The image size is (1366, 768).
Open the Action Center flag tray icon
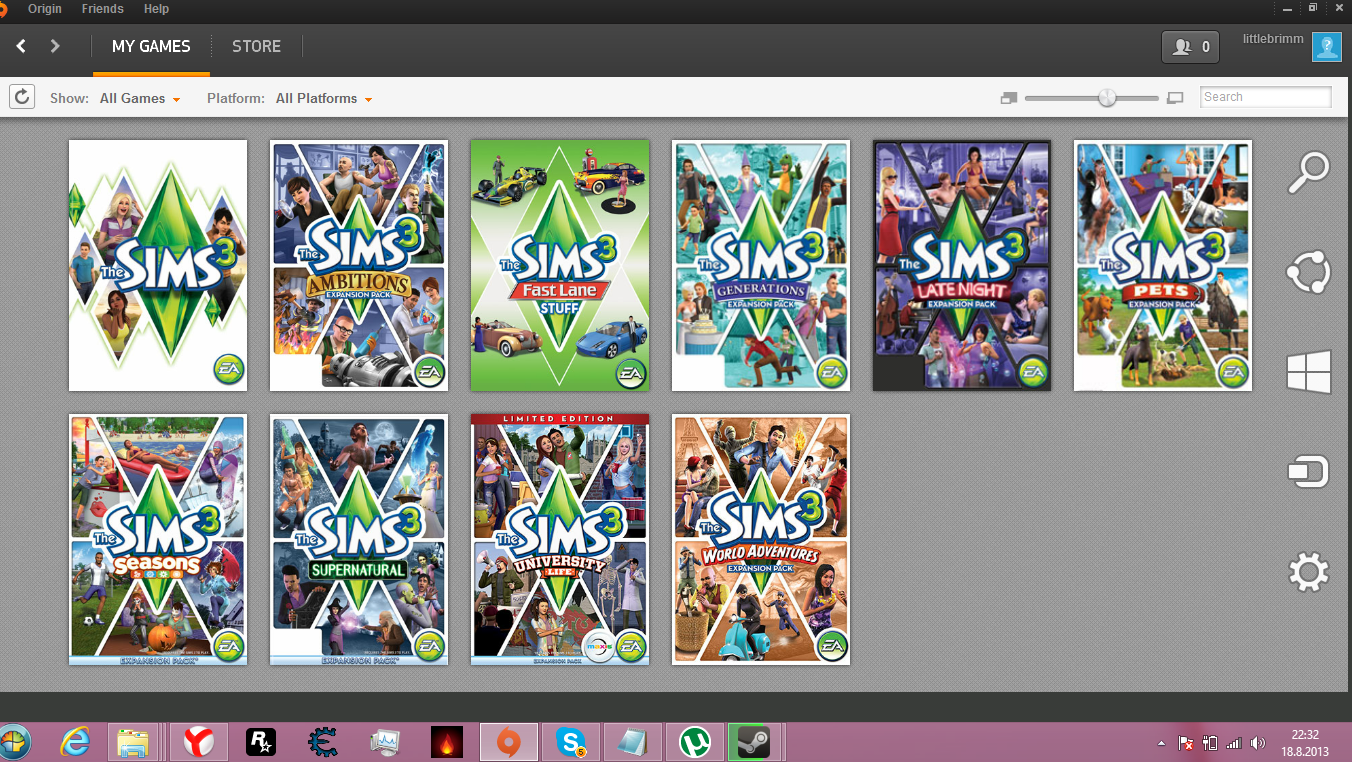pyautogui.click(x=1186, y=743)
